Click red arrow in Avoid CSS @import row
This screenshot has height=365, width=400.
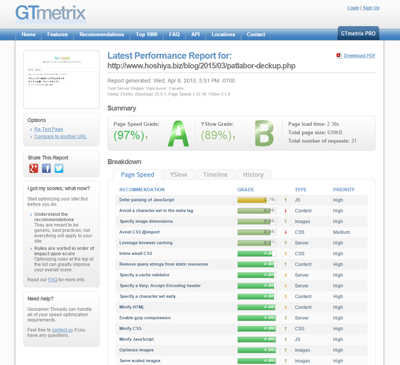286,232
